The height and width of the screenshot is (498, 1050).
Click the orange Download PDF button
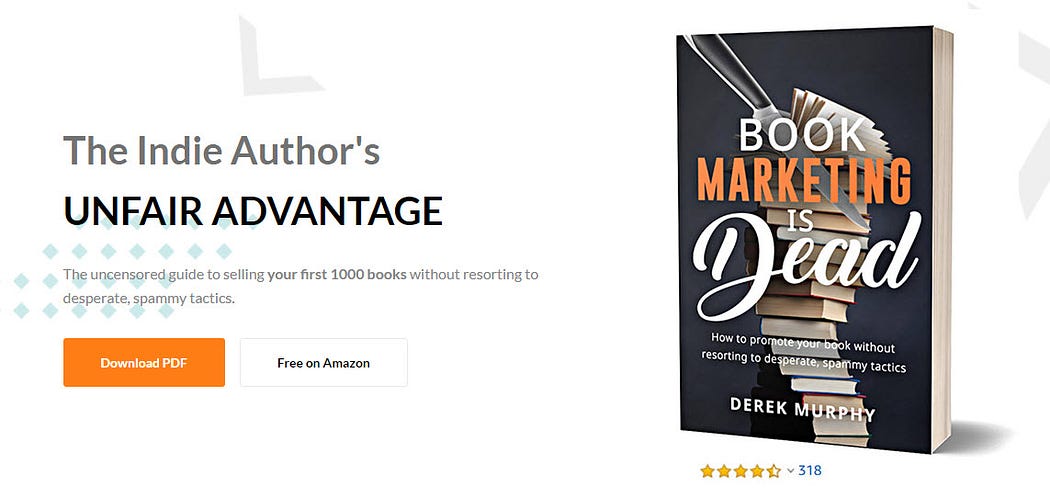(144, 362)
